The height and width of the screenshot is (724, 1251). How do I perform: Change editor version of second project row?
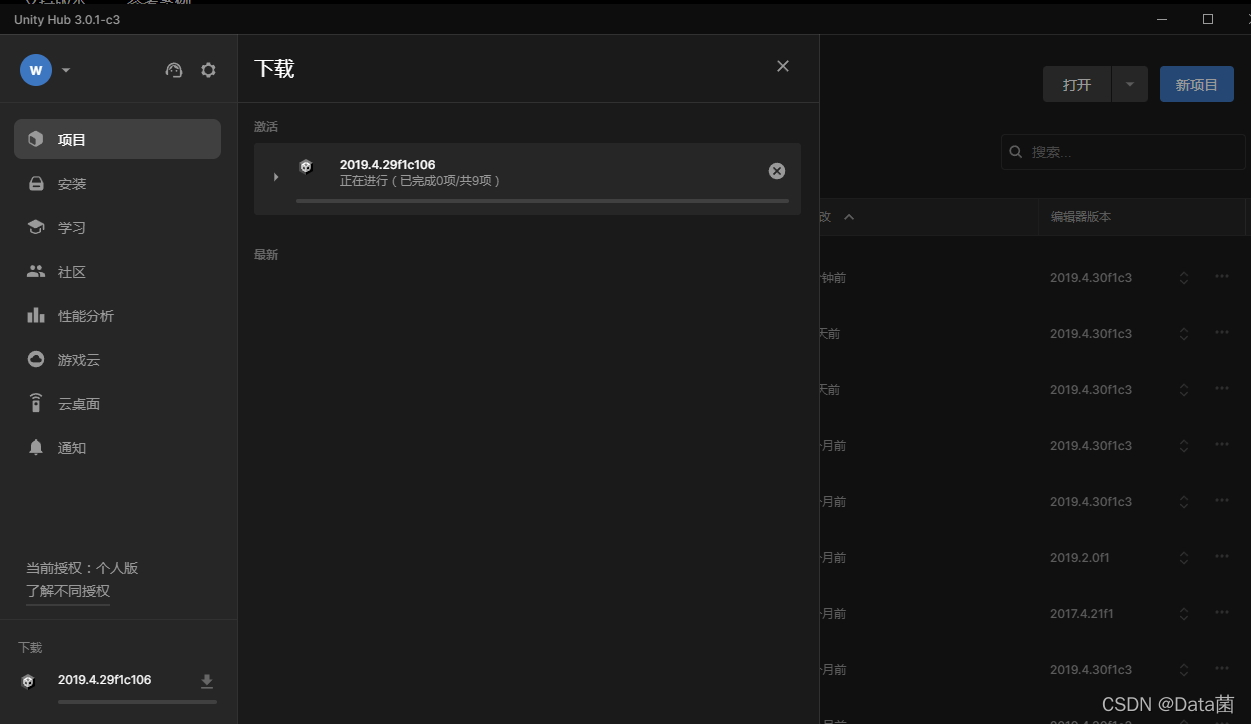pos(1184,334)
